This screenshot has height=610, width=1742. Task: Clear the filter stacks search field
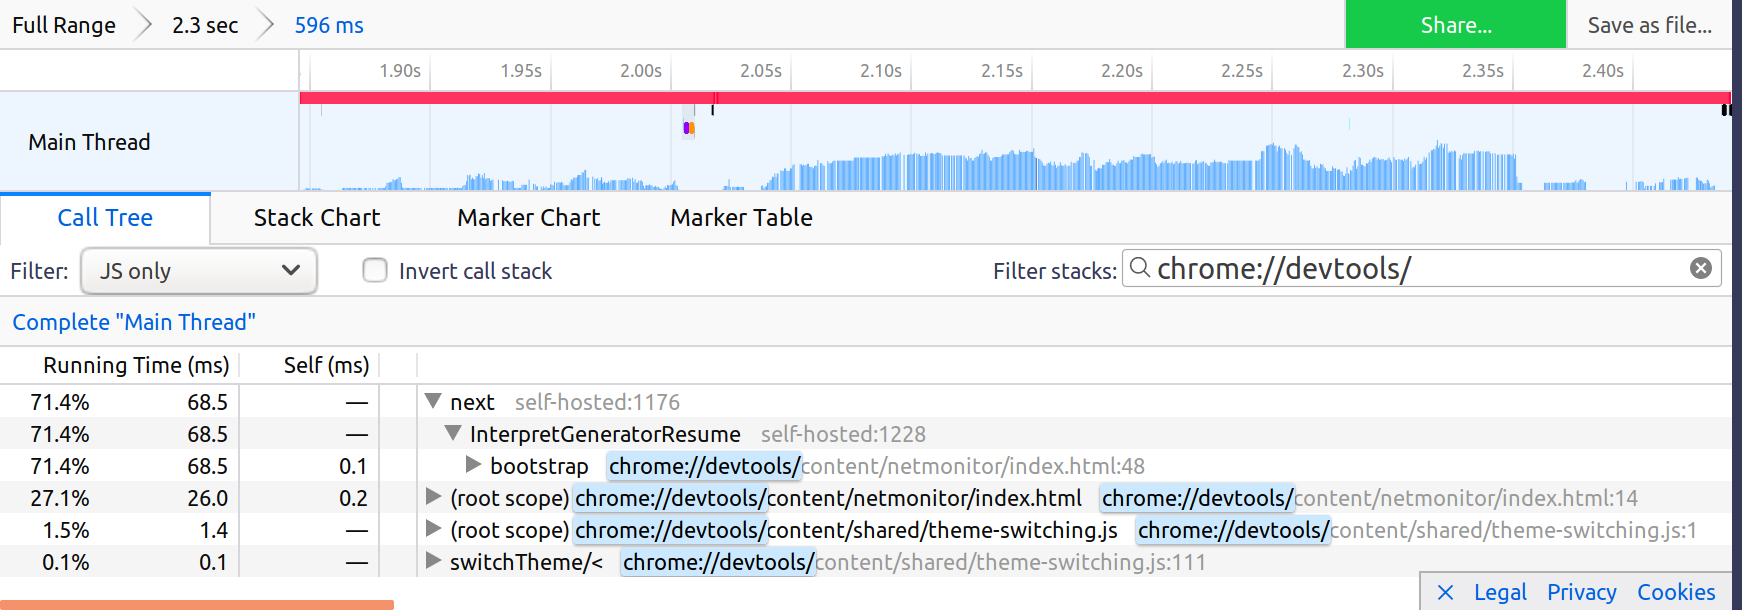(1700, 268)
